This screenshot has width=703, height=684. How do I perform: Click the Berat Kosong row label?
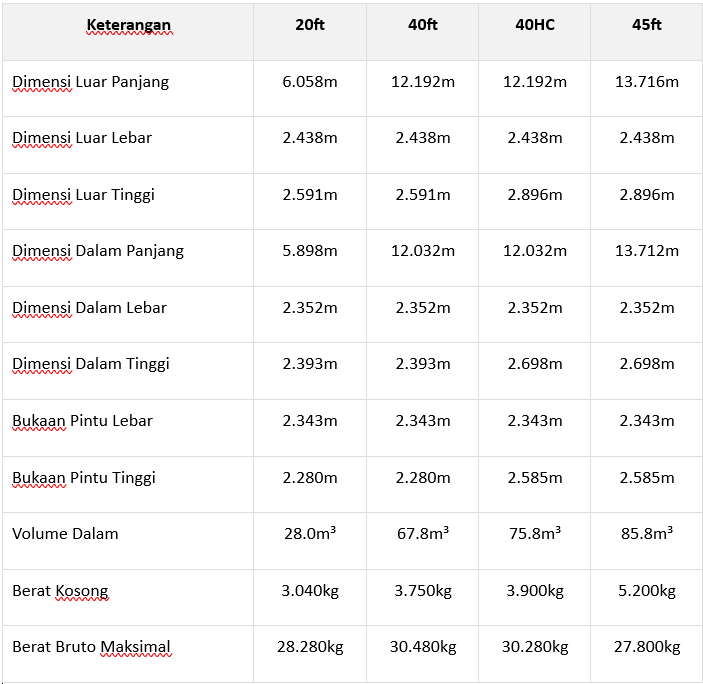pos(60,591)
